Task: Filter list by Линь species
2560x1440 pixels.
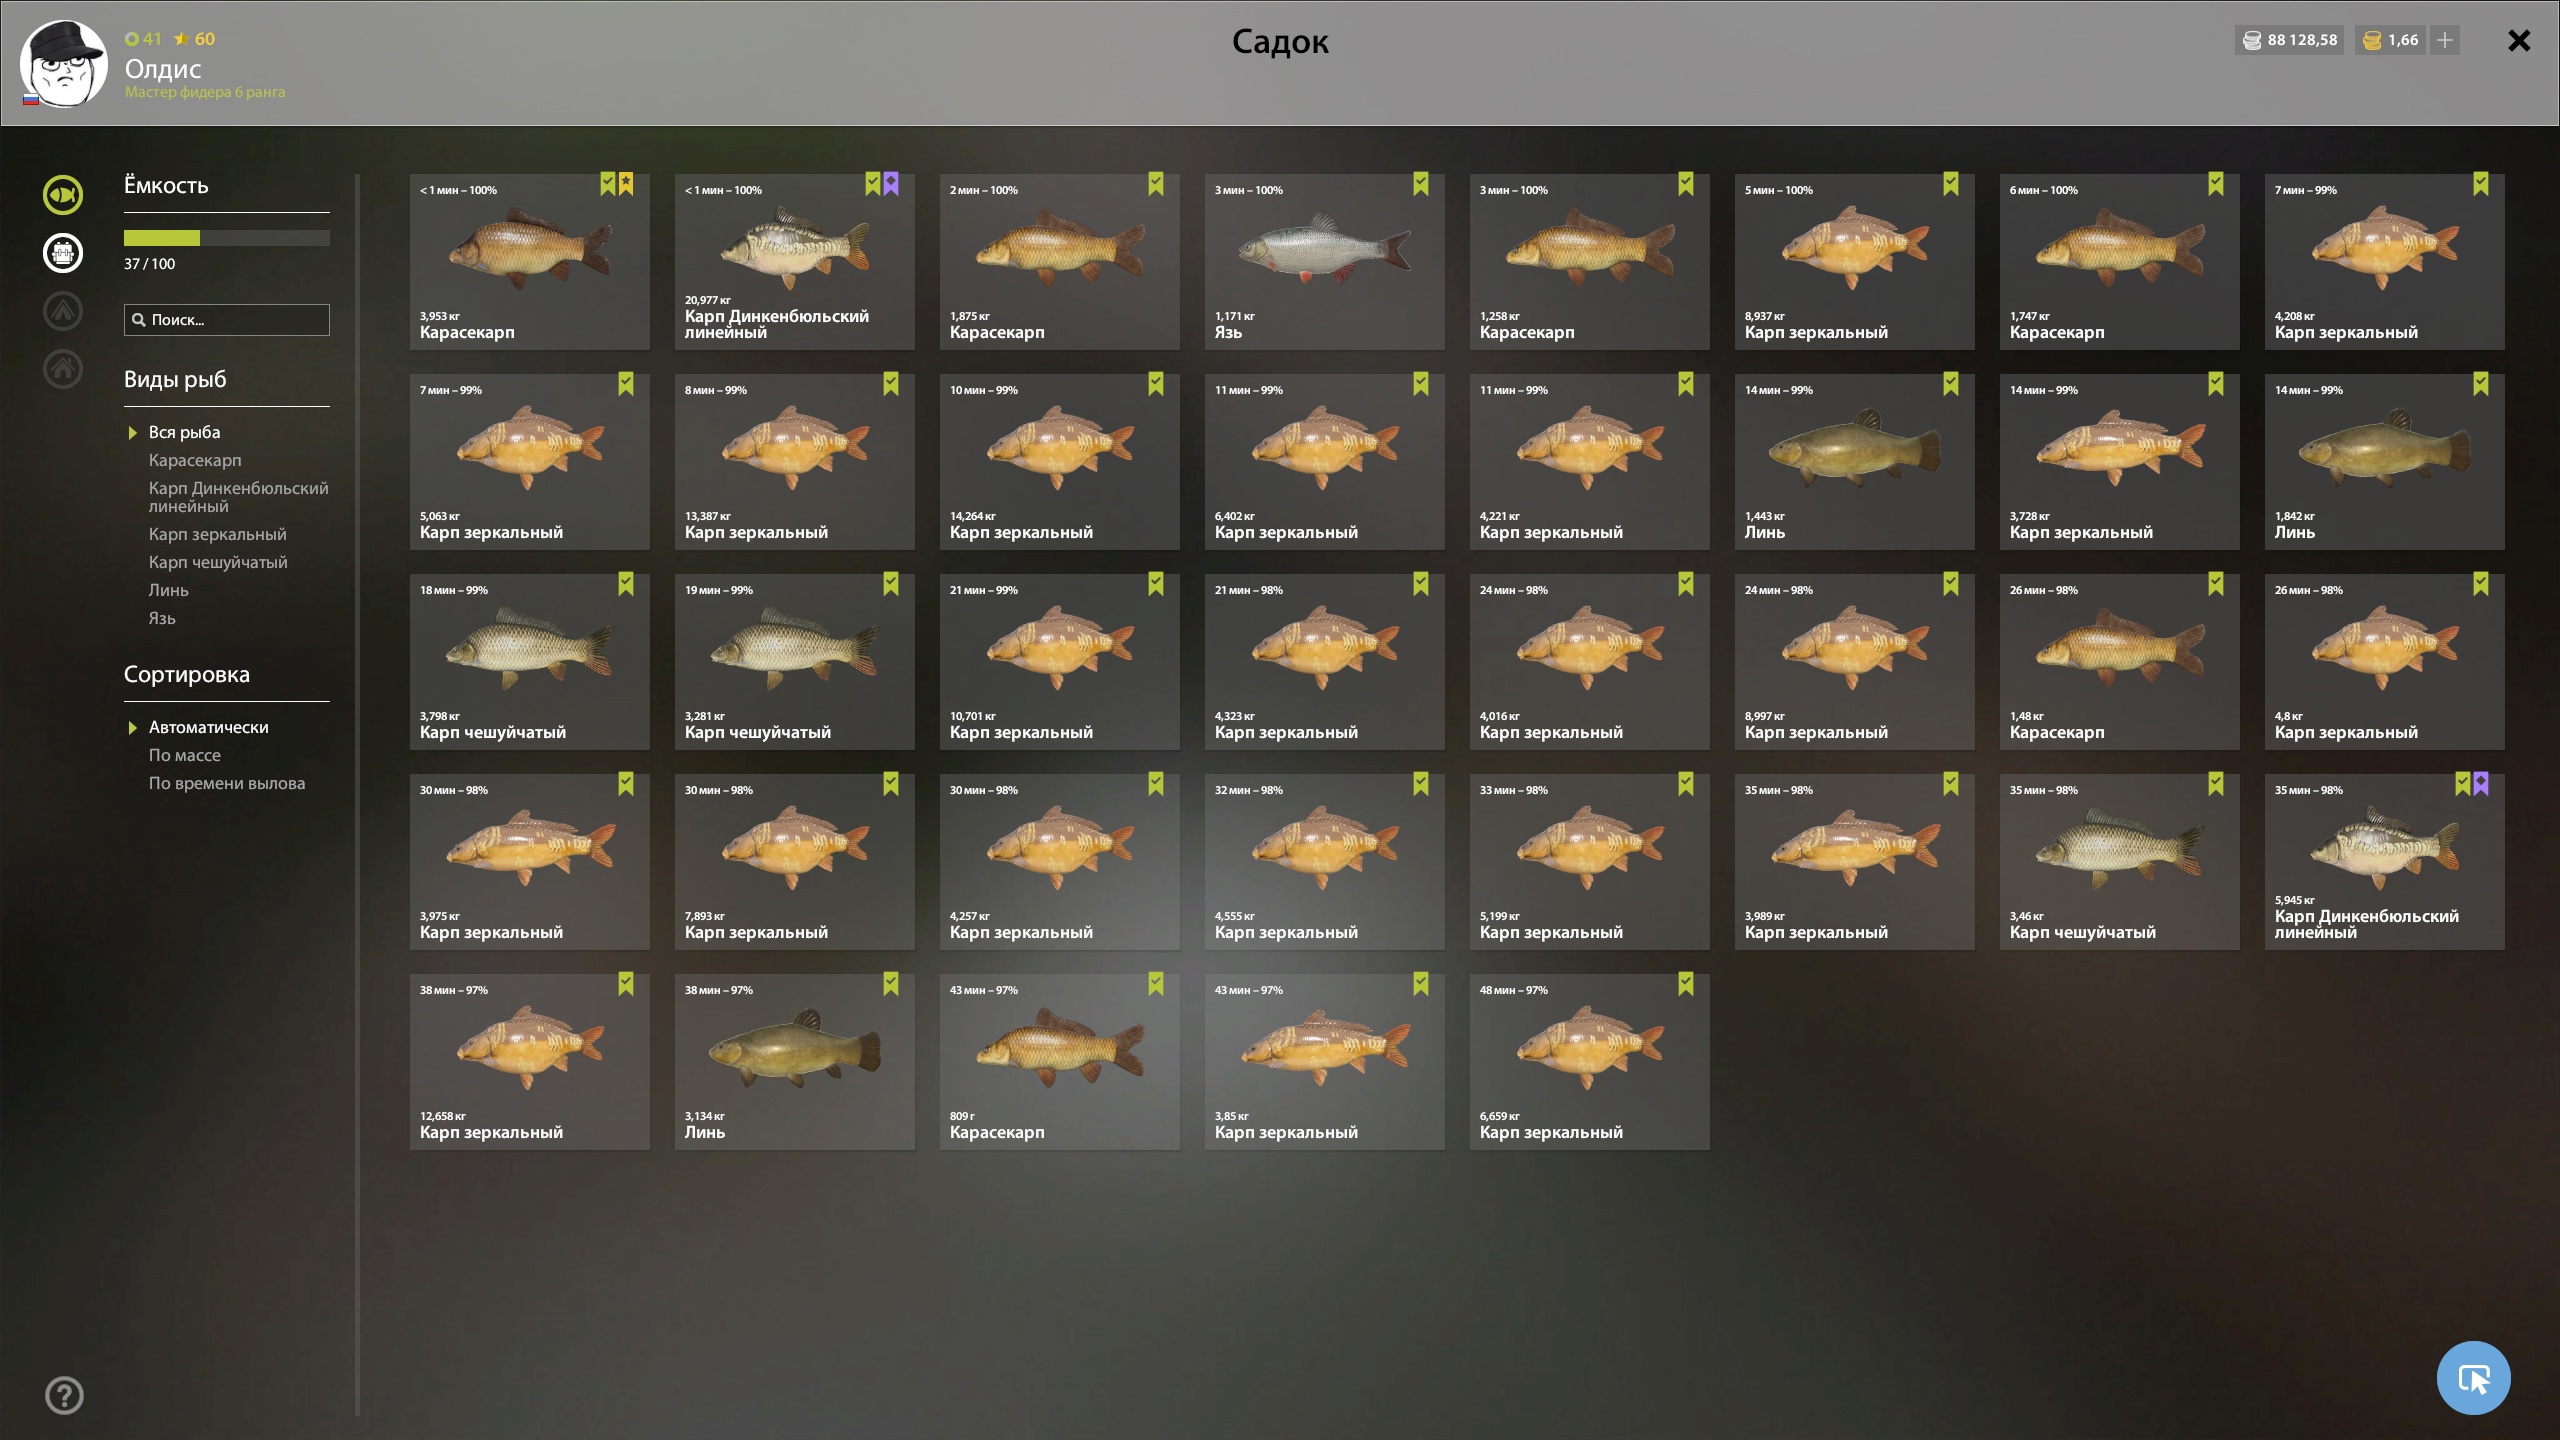Action: [169, 590]
